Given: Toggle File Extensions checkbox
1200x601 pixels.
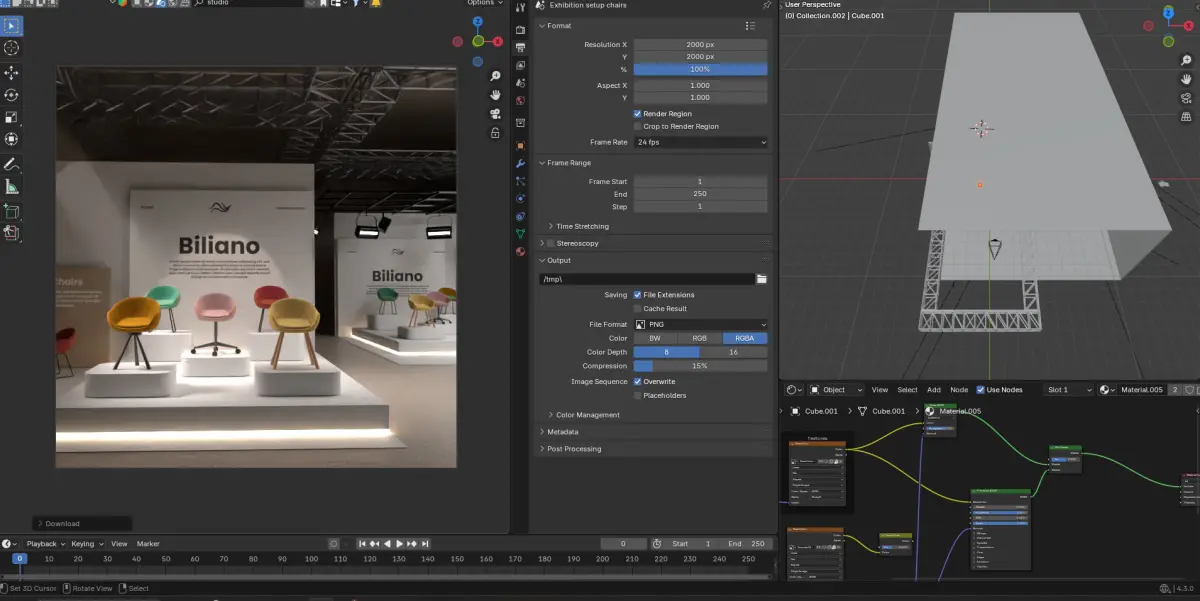Looking at the screenshot, I should pyautogui.click(x=638, y=295).
